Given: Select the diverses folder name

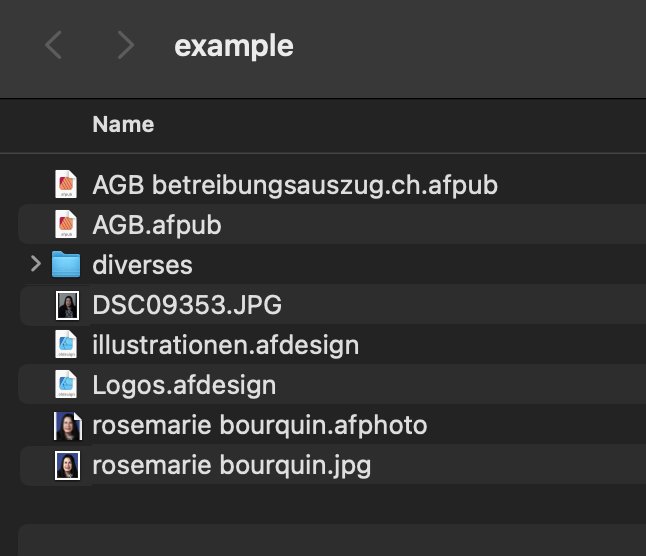Looking at the screenshot, I should [142, 265].
